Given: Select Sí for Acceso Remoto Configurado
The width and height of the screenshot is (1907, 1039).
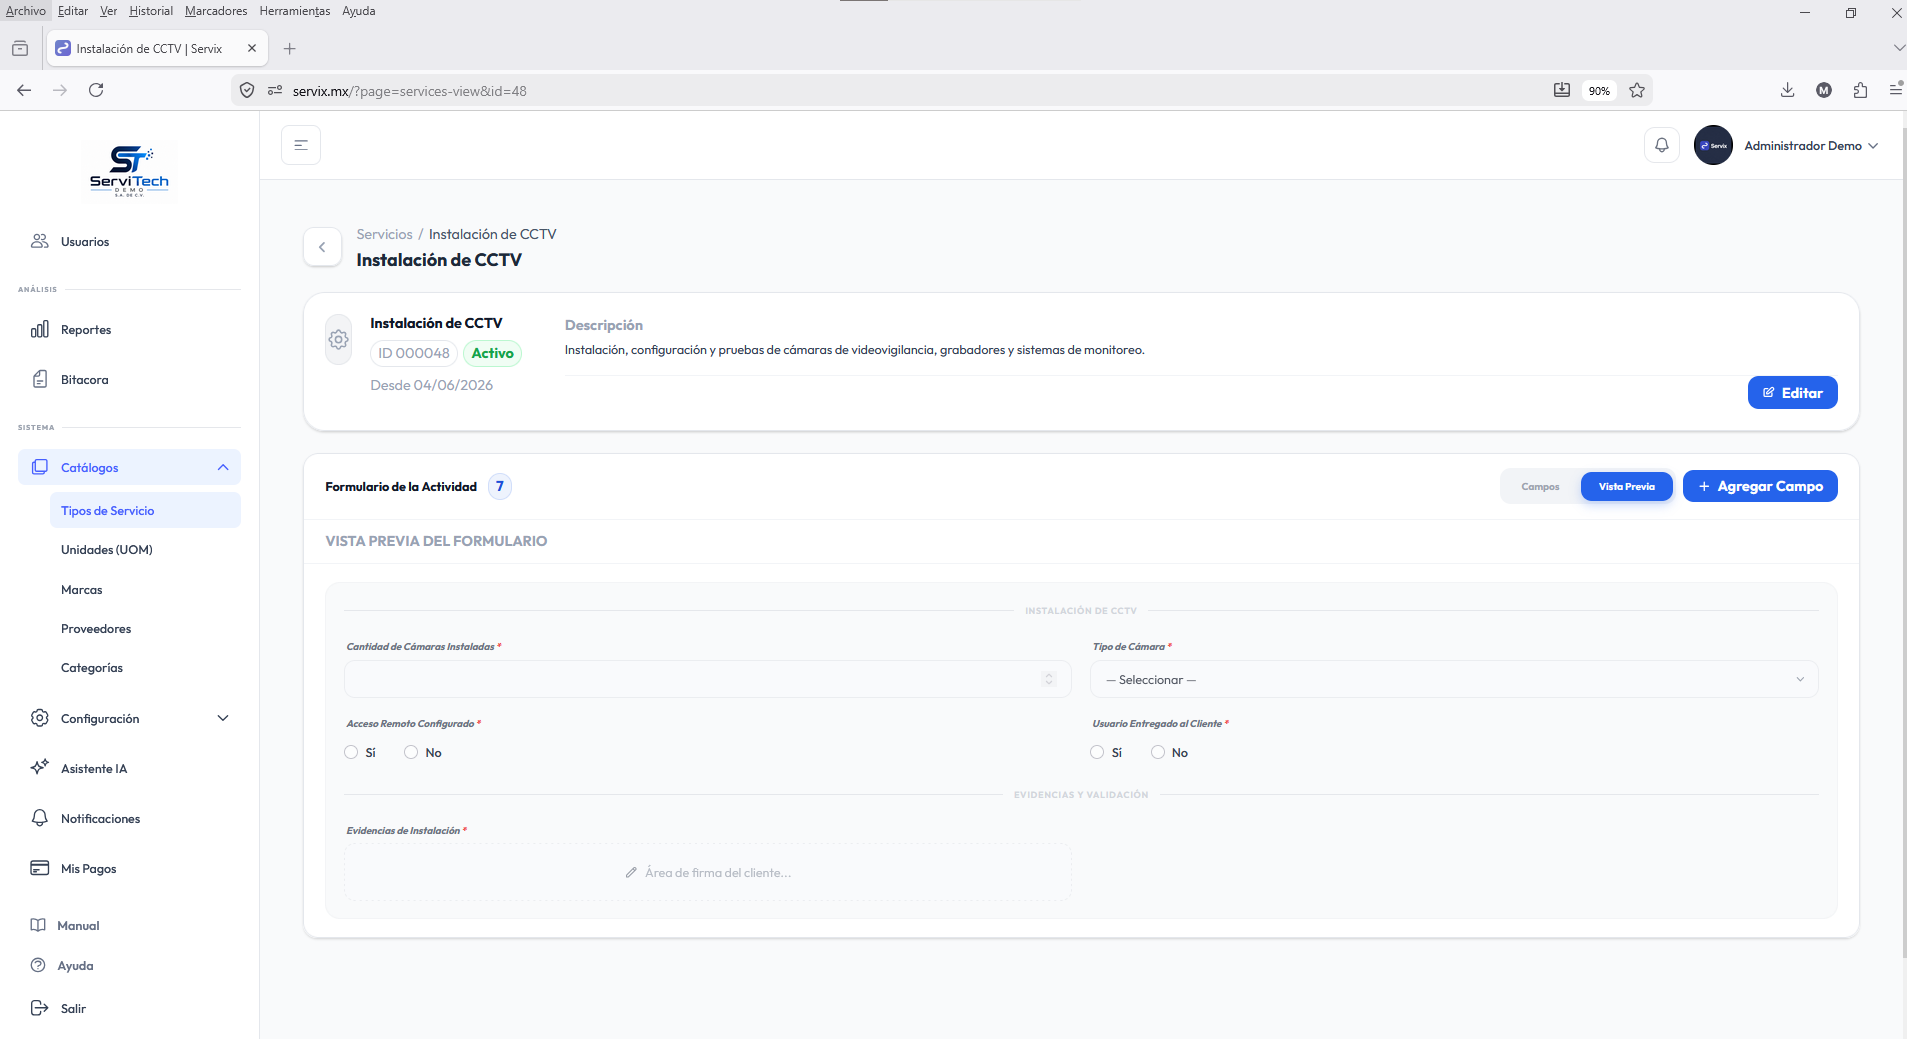Looking at the screenshot, I should [x=351, y=752].
